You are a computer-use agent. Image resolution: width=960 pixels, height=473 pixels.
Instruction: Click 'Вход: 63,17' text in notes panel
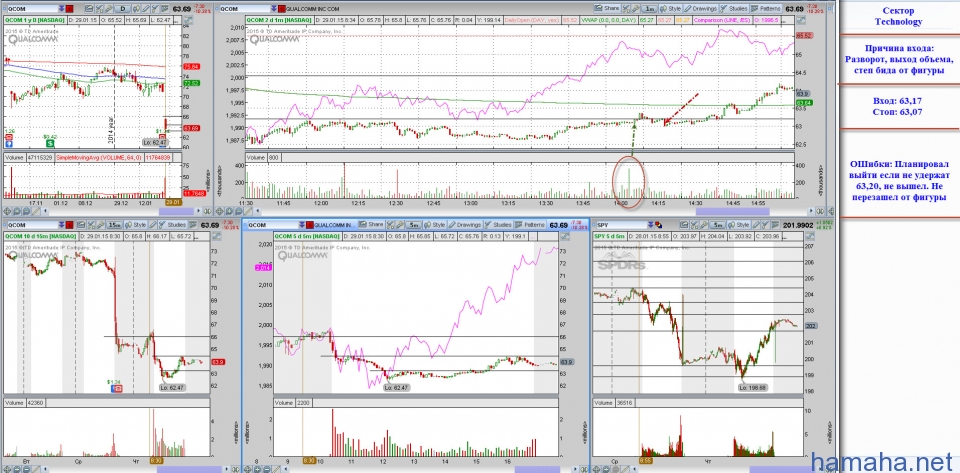click(x=898, y=100)
